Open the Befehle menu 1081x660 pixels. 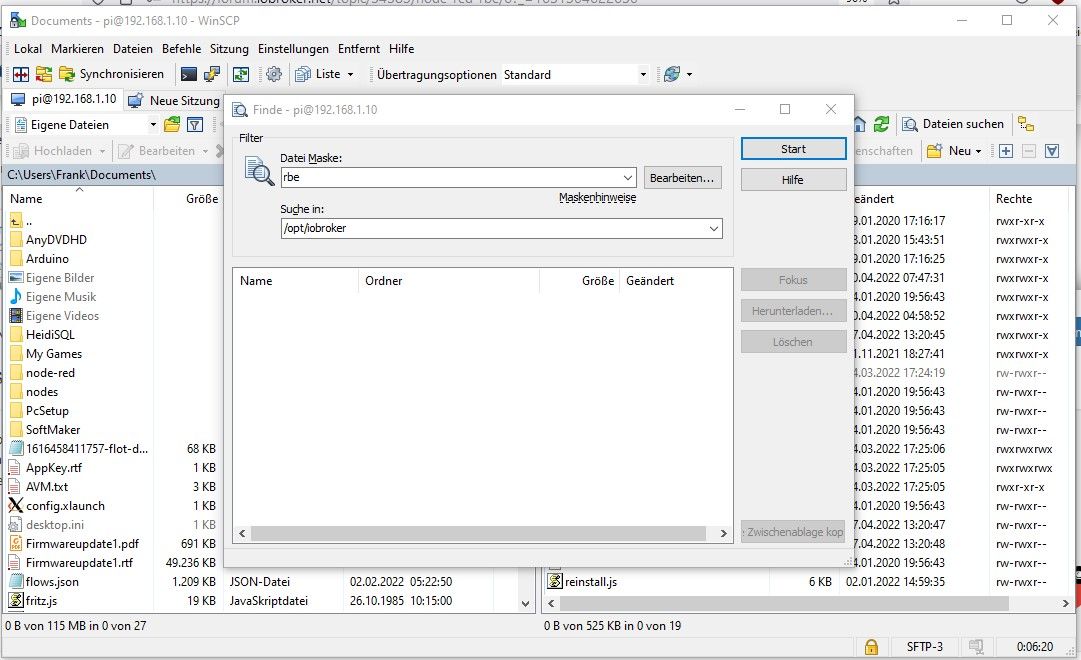(x=181, y=48)
